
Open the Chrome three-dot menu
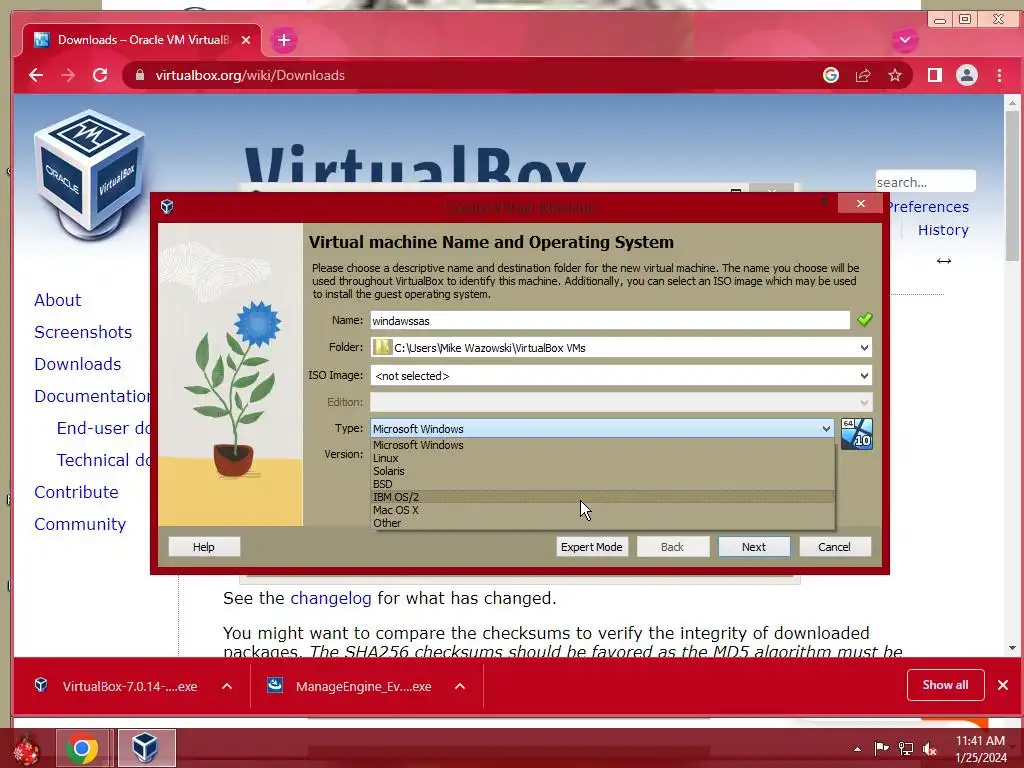(x=999, y=75)
